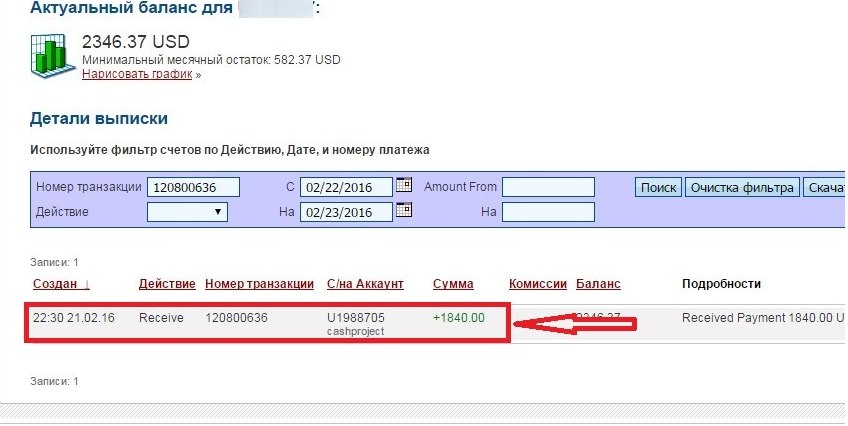
Task: Sort table by Сумма column header
Action: point(453,284)
